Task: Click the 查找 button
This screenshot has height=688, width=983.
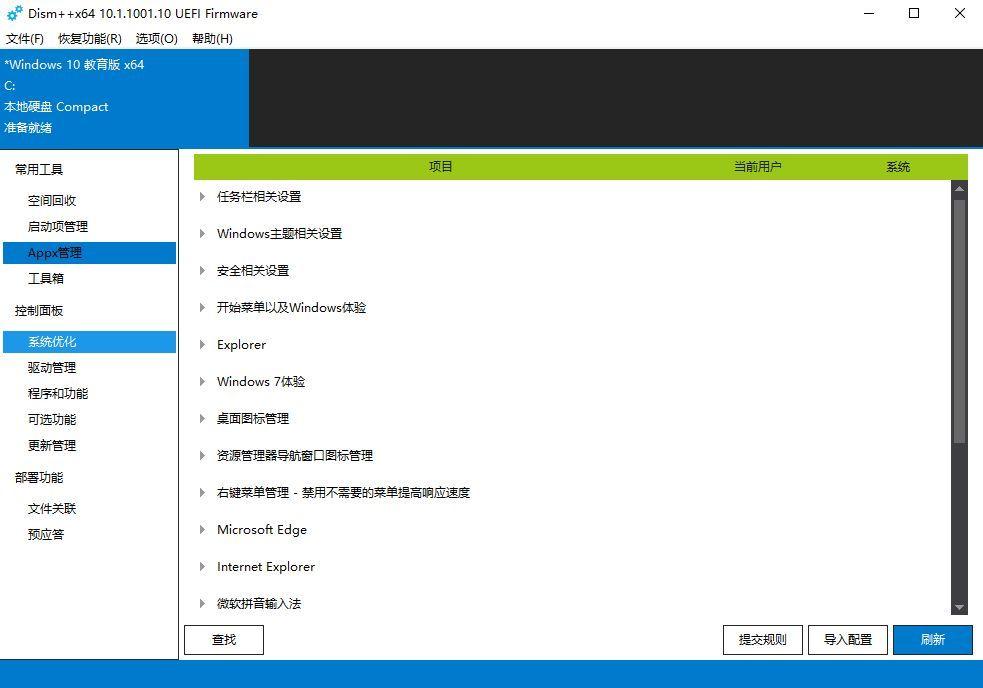Action: click(223, 639)
